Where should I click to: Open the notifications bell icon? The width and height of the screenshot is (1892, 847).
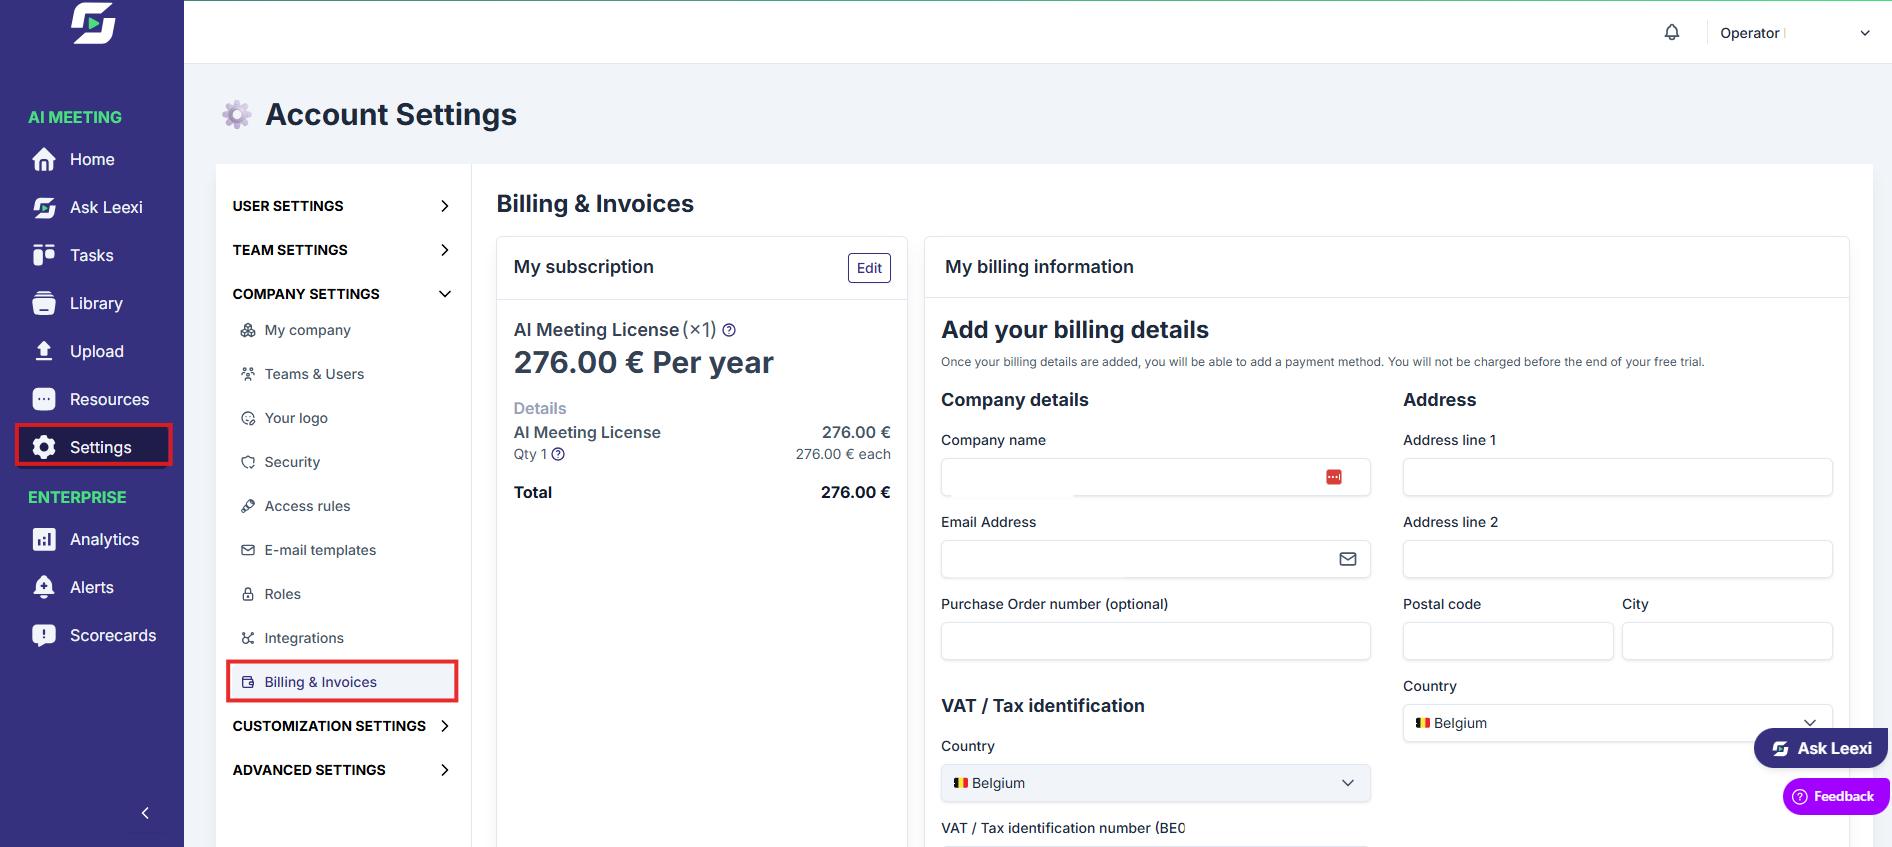click(1671, 32)
